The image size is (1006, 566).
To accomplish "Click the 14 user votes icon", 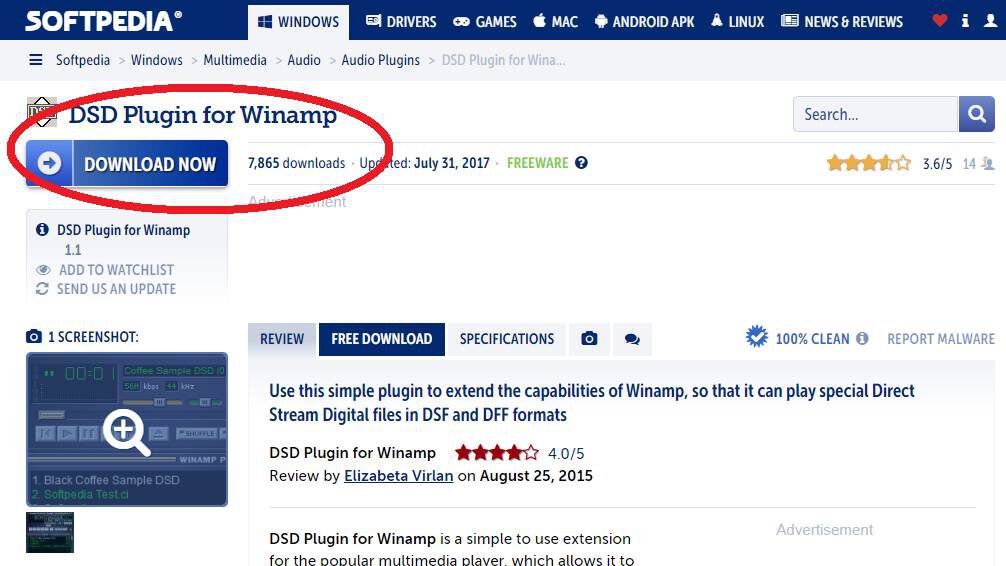I will 987,164.
